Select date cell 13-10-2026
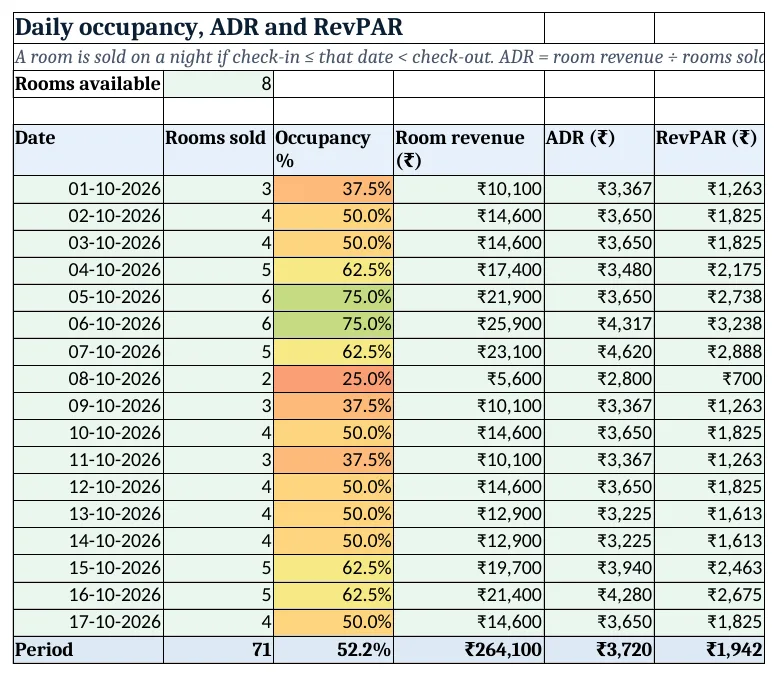The height and width of the screenshot is (676, 777). (x=88, y=514)
